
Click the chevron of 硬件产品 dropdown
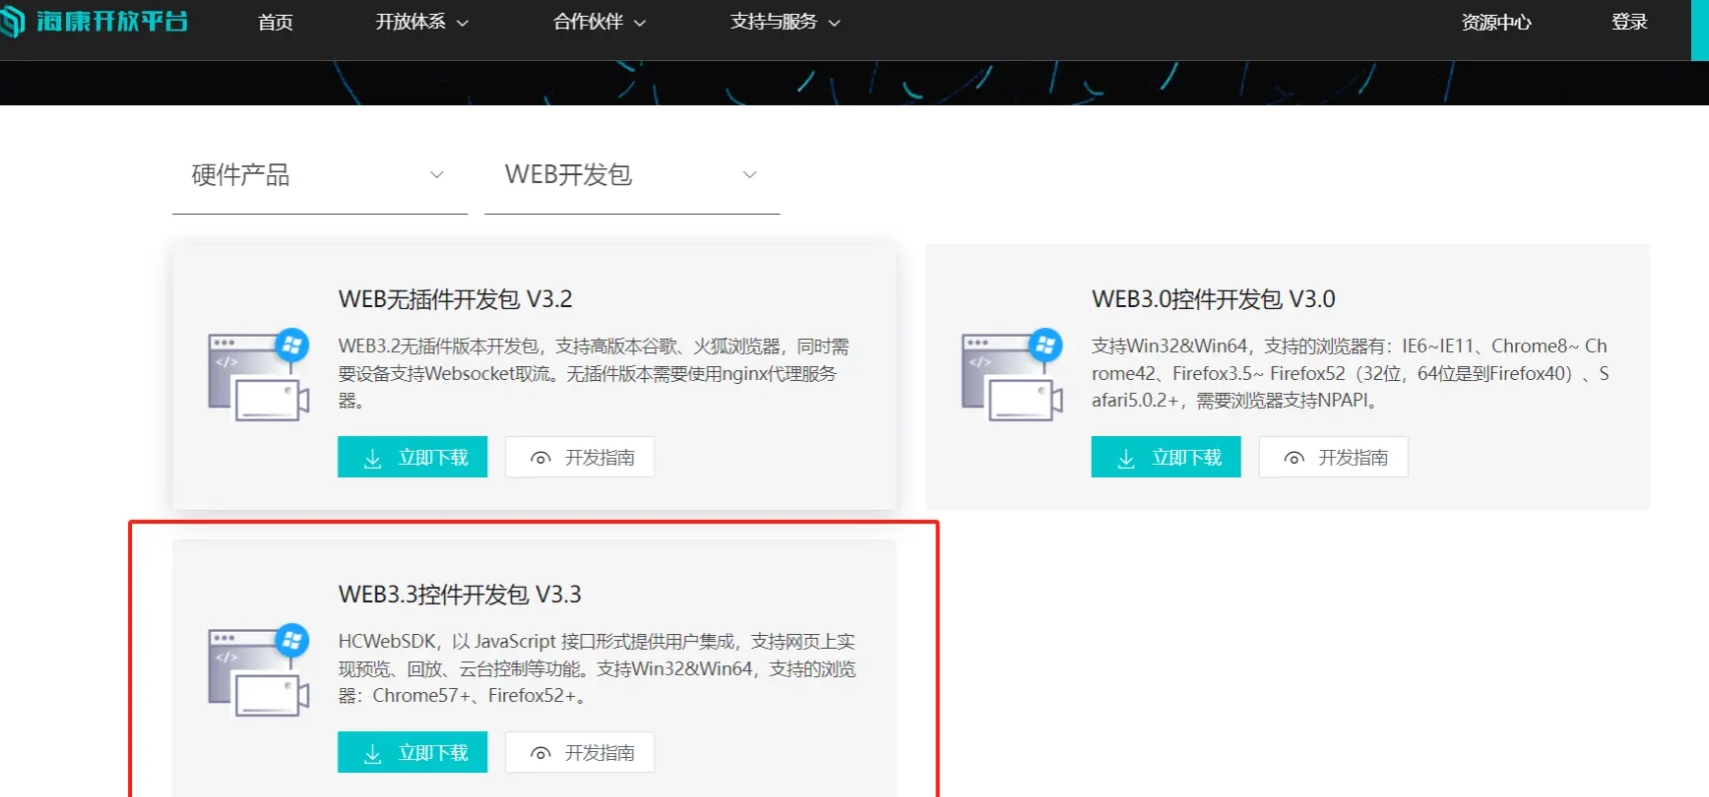click(437, 175)
